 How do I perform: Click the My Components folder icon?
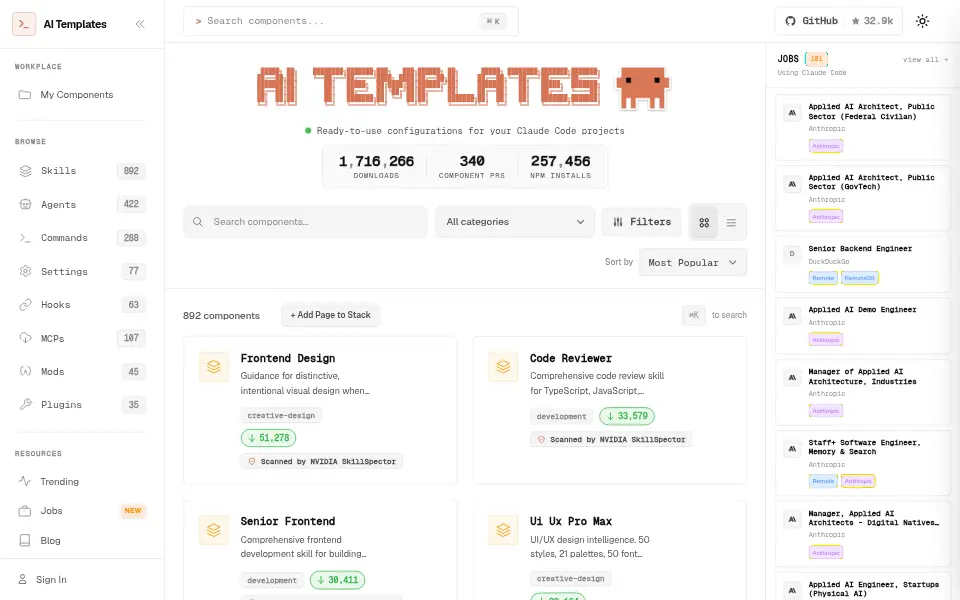point(24,95)
